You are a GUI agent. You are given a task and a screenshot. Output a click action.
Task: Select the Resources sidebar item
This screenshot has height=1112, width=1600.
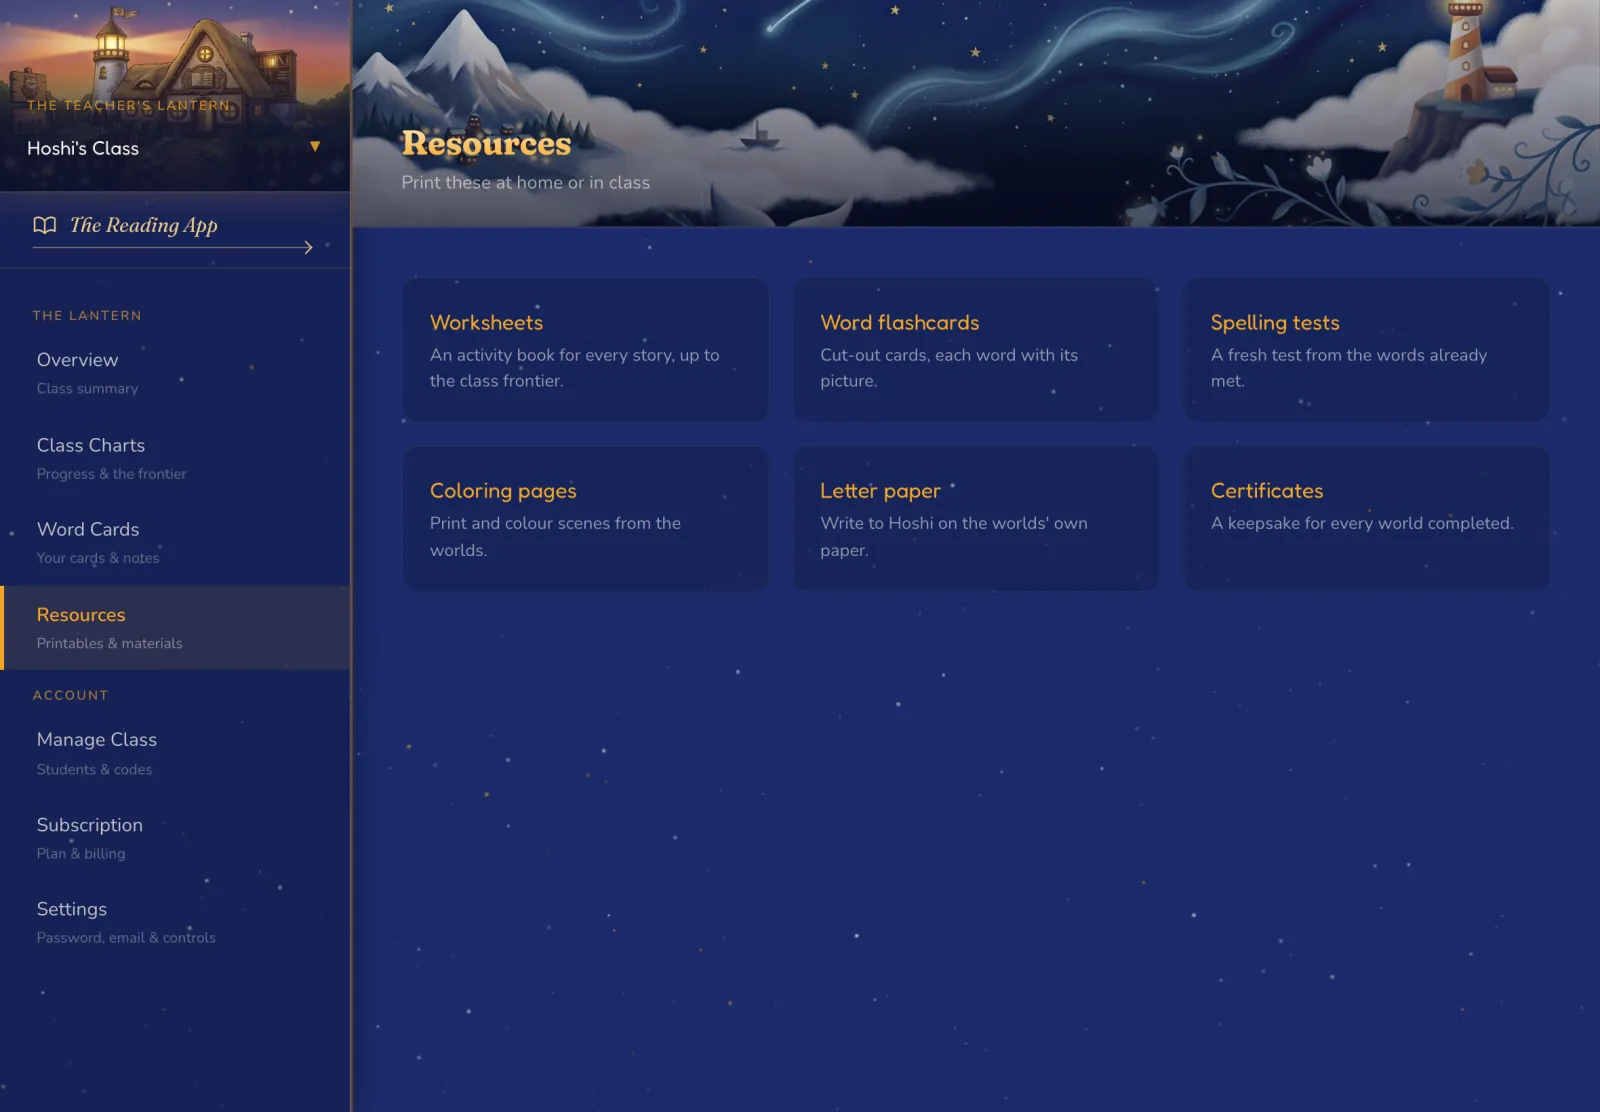175,627
